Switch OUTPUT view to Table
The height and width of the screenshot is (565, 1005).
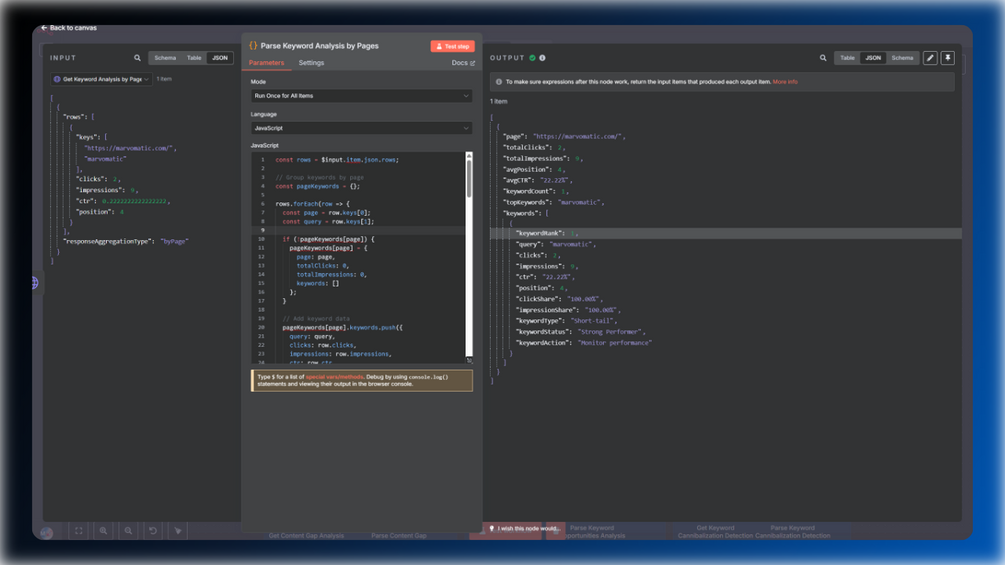tap(847, 58)
